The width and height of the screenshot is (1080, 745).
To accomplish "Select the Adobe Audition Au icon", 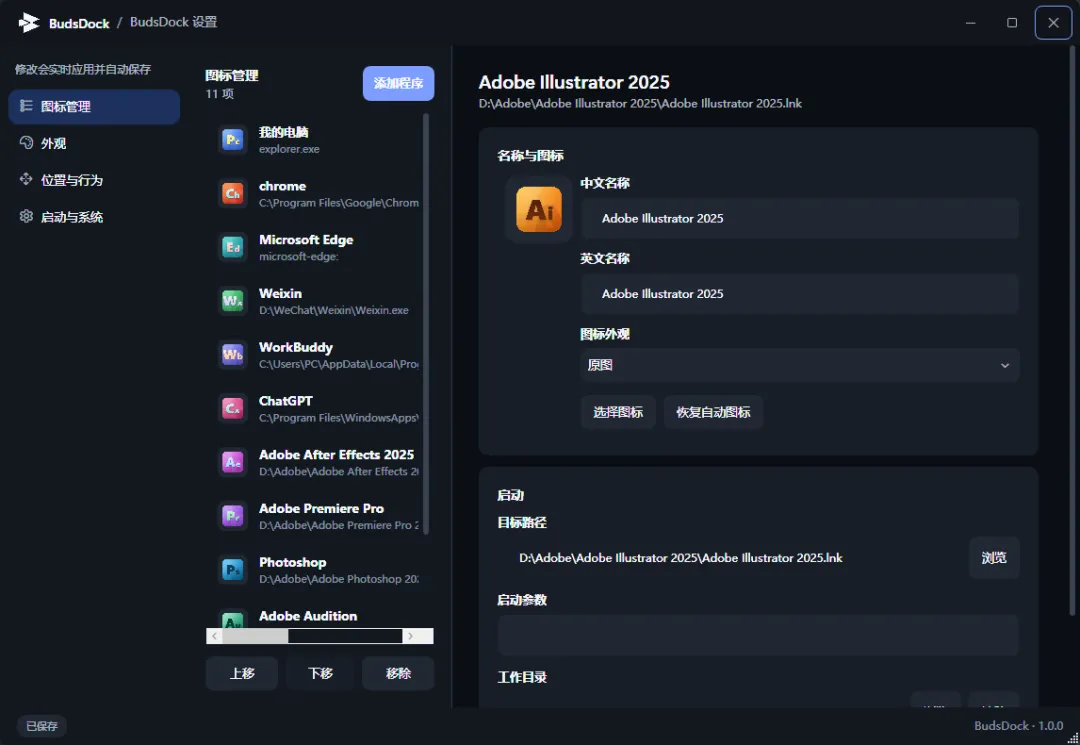I will (233, 620).
